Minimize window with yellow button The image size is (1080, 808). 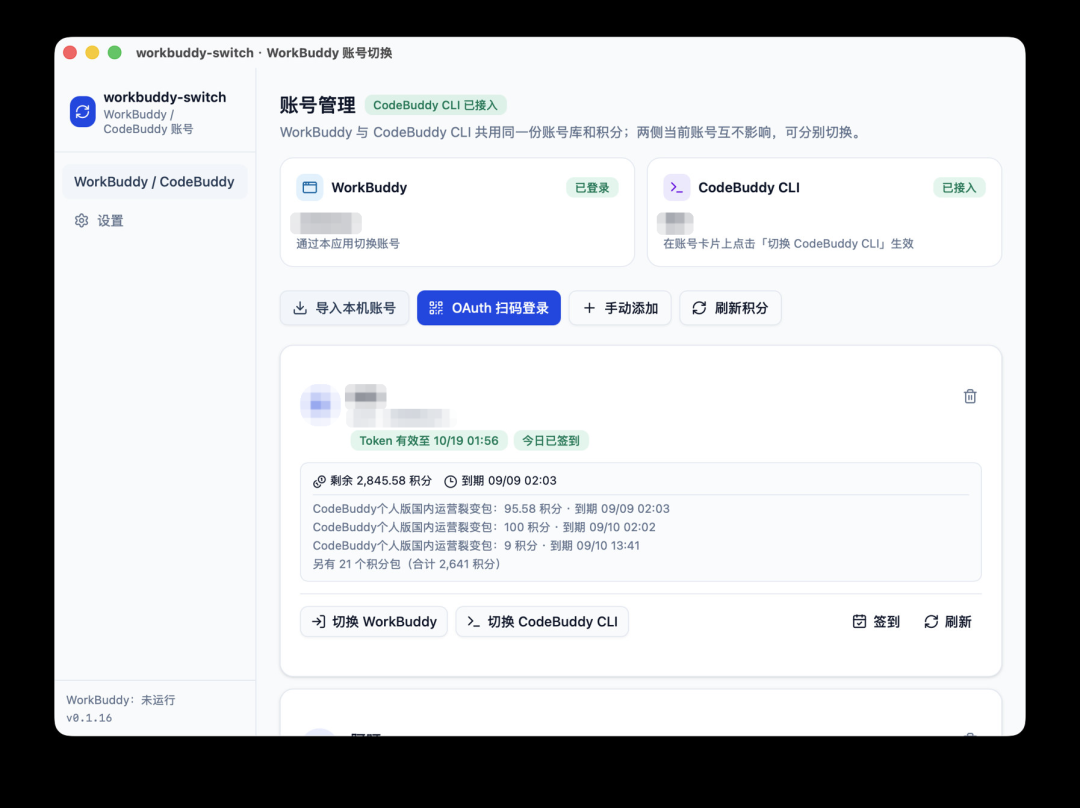pyautogui.click(x=92, y=52)
